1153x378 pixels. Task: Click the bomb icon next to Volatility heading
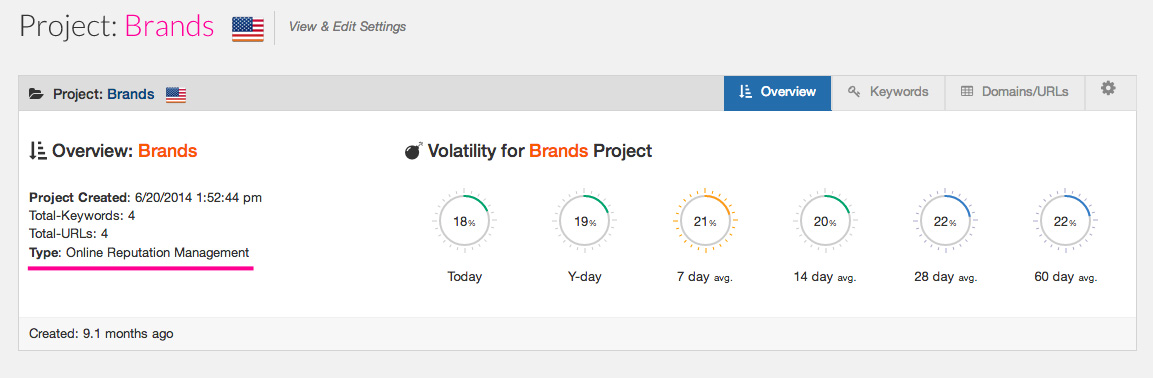[414, 151]
